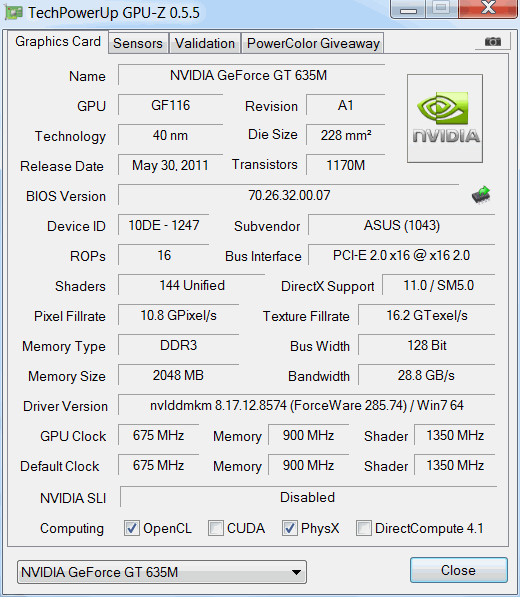The height and width of the screenshot is (597, 520).
Task: Open the GPU selection dropdown arrow
Action: (x=296, y=572)
